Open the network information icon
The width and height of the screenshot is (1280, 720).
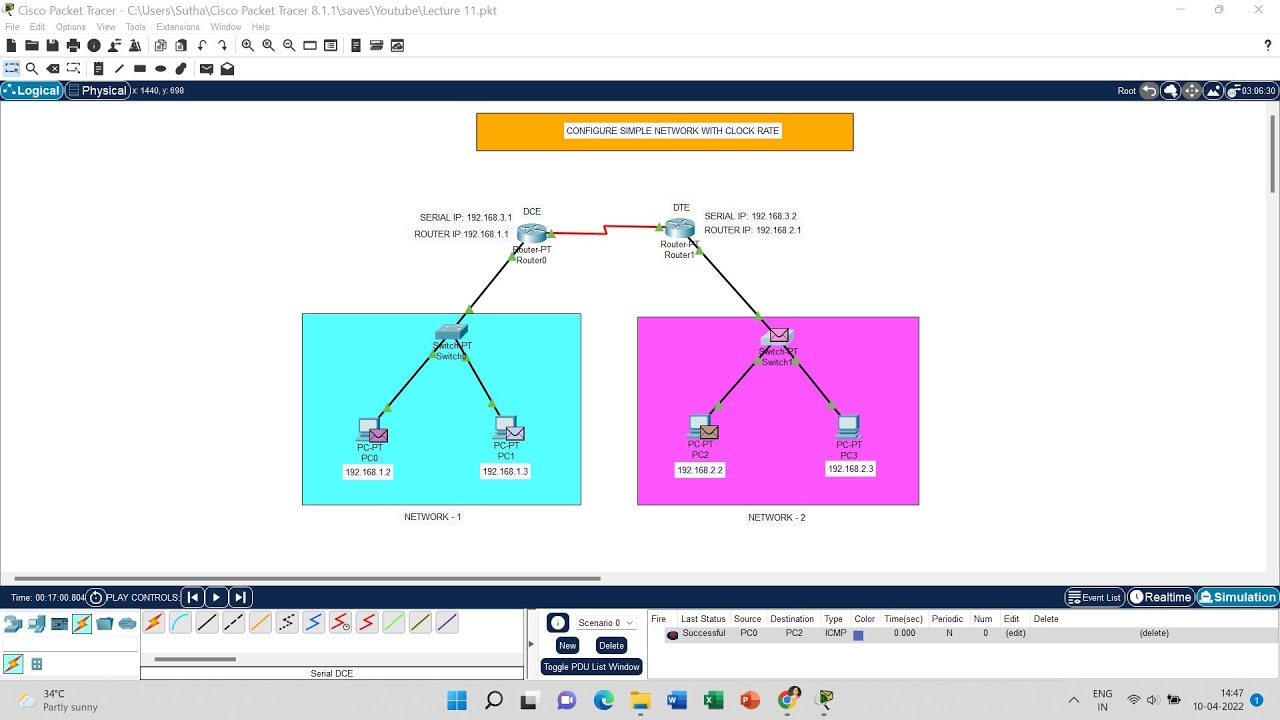(x=94, y=45)
